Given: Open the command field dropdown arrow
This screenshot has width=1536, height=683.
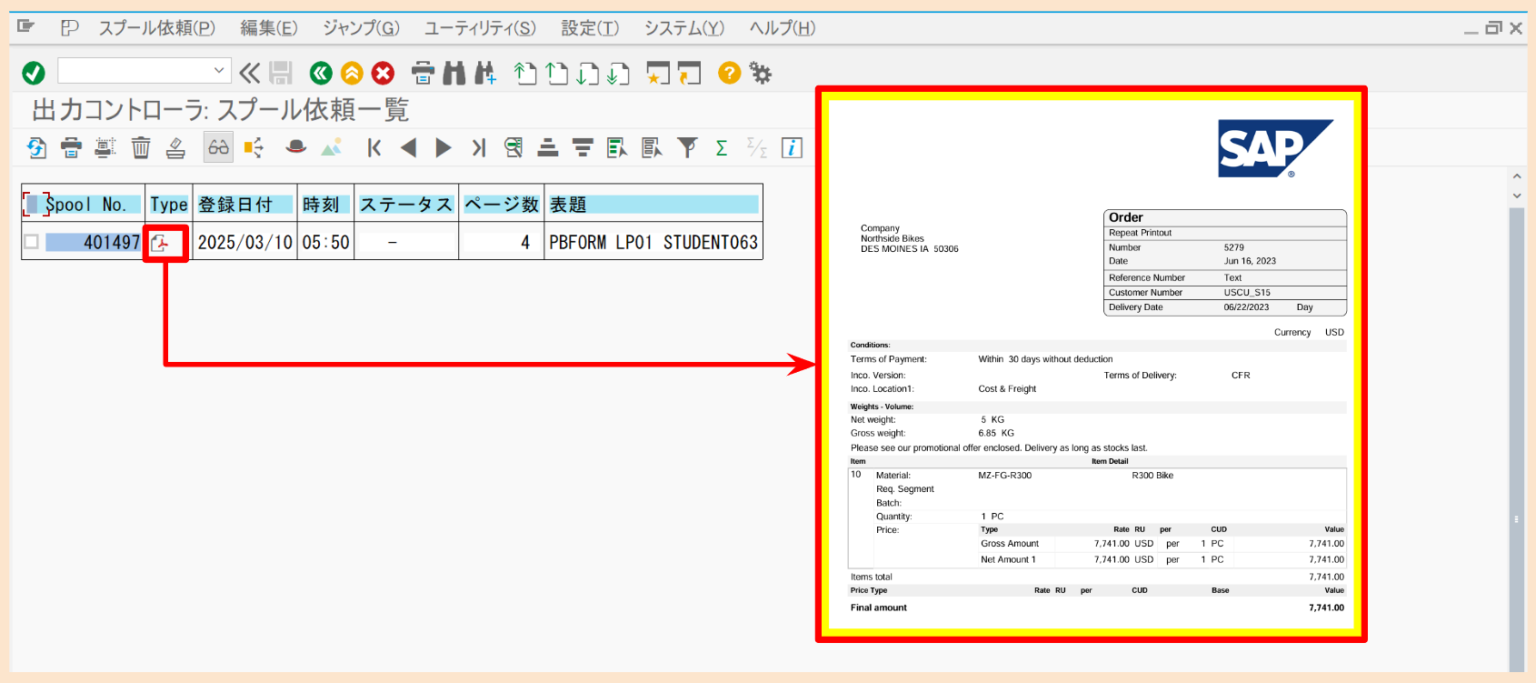Looking at the screenshot, I should coord(220,71).
